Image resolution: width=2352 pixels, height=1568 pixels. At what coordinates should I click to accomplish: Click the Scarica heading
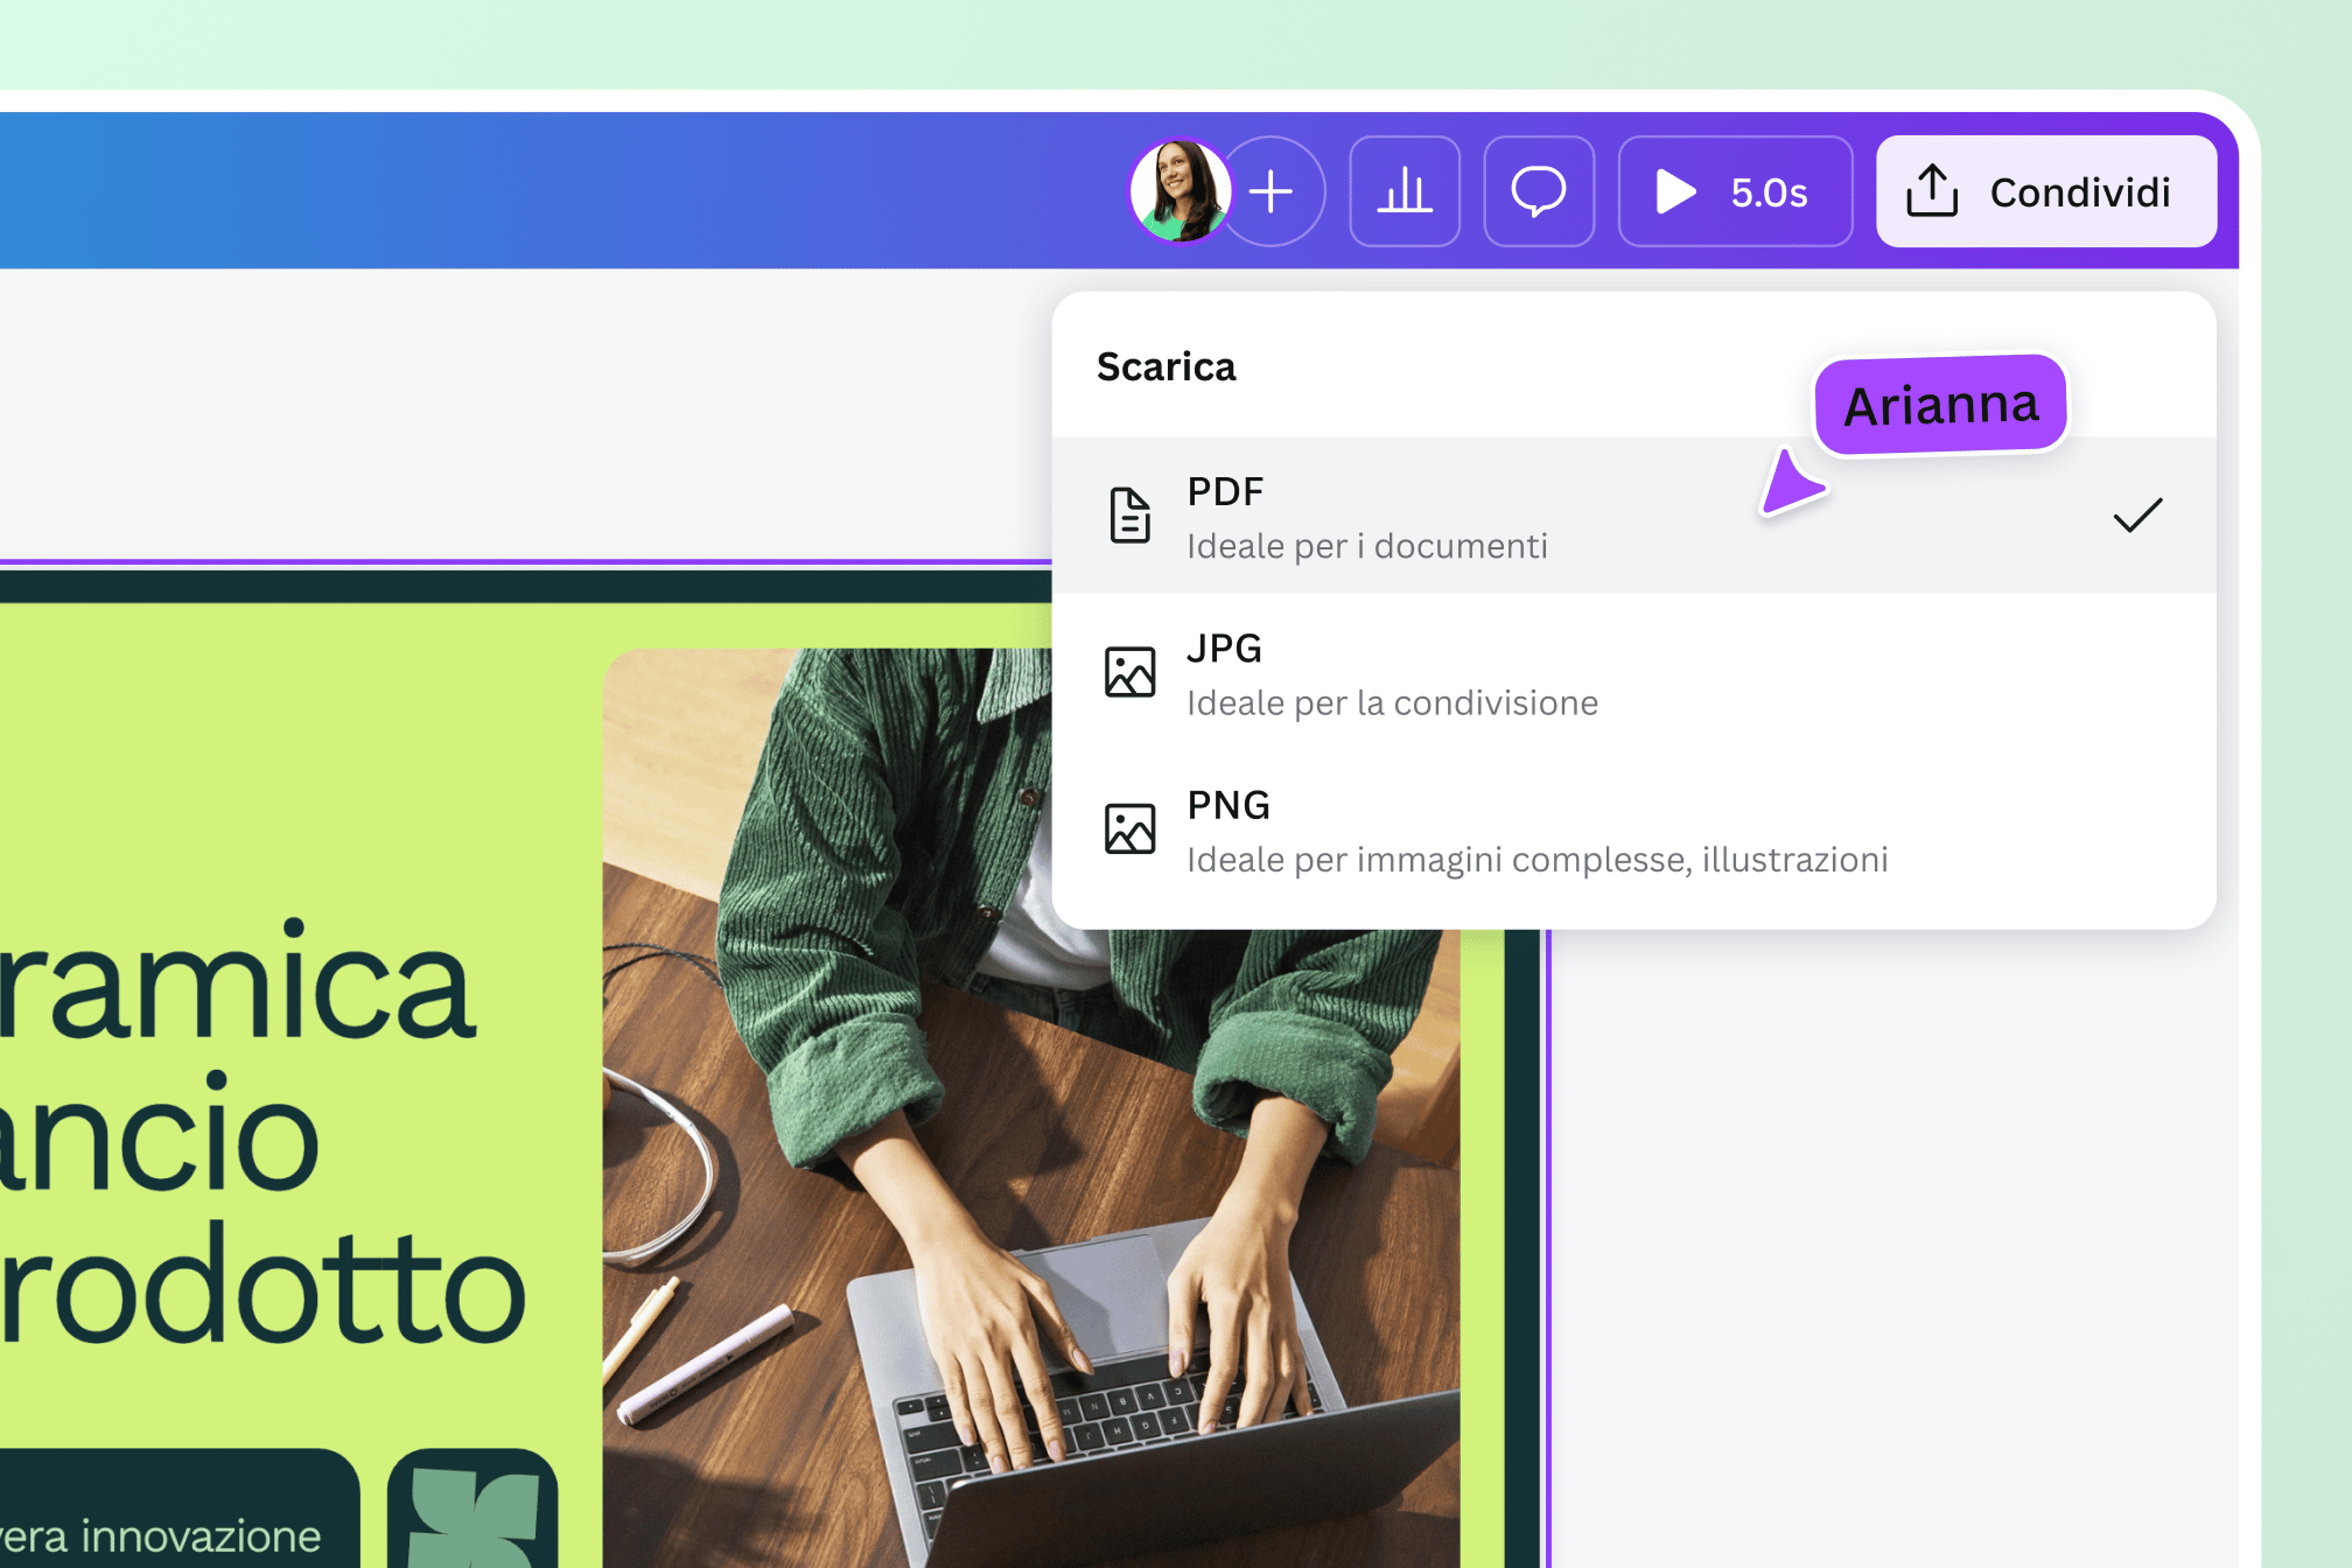pyautogui.click(x=1166, y=367)
